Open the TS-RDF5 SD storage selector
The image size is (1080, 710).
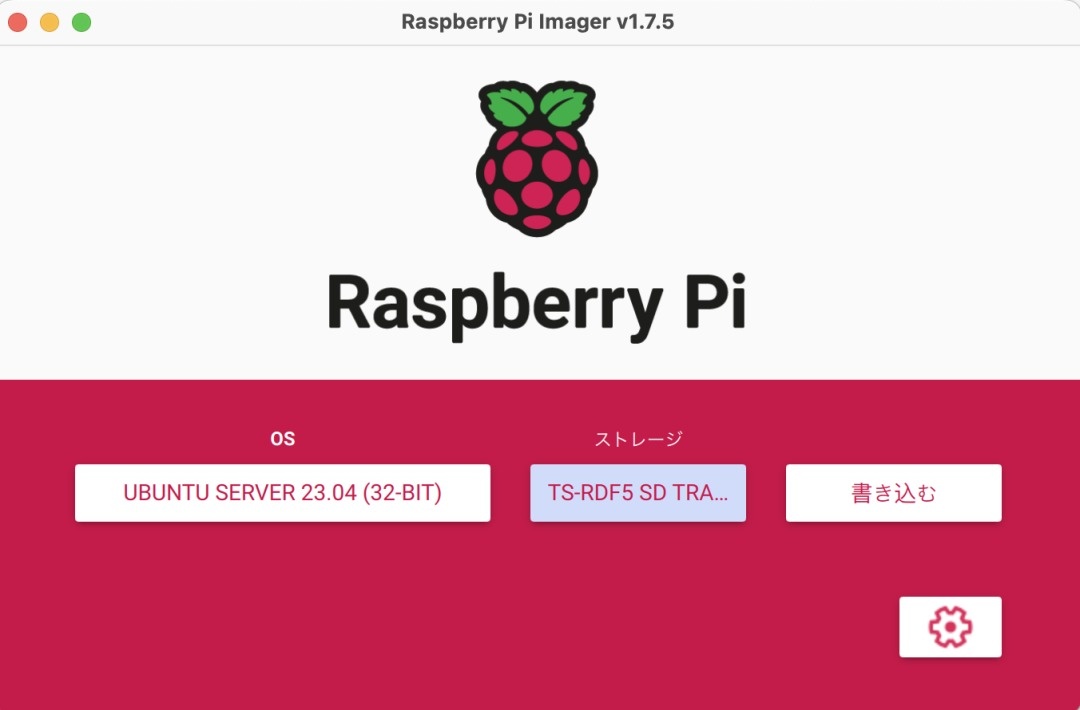click(x=638, y=492)
